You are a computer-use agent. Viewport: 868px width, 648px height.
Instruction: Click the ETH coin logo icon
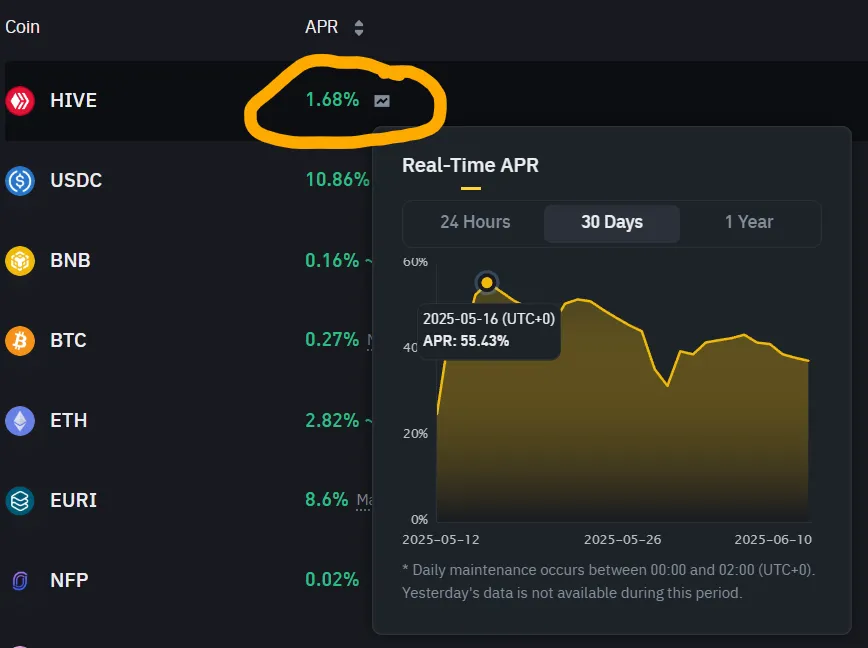(20, 421)
